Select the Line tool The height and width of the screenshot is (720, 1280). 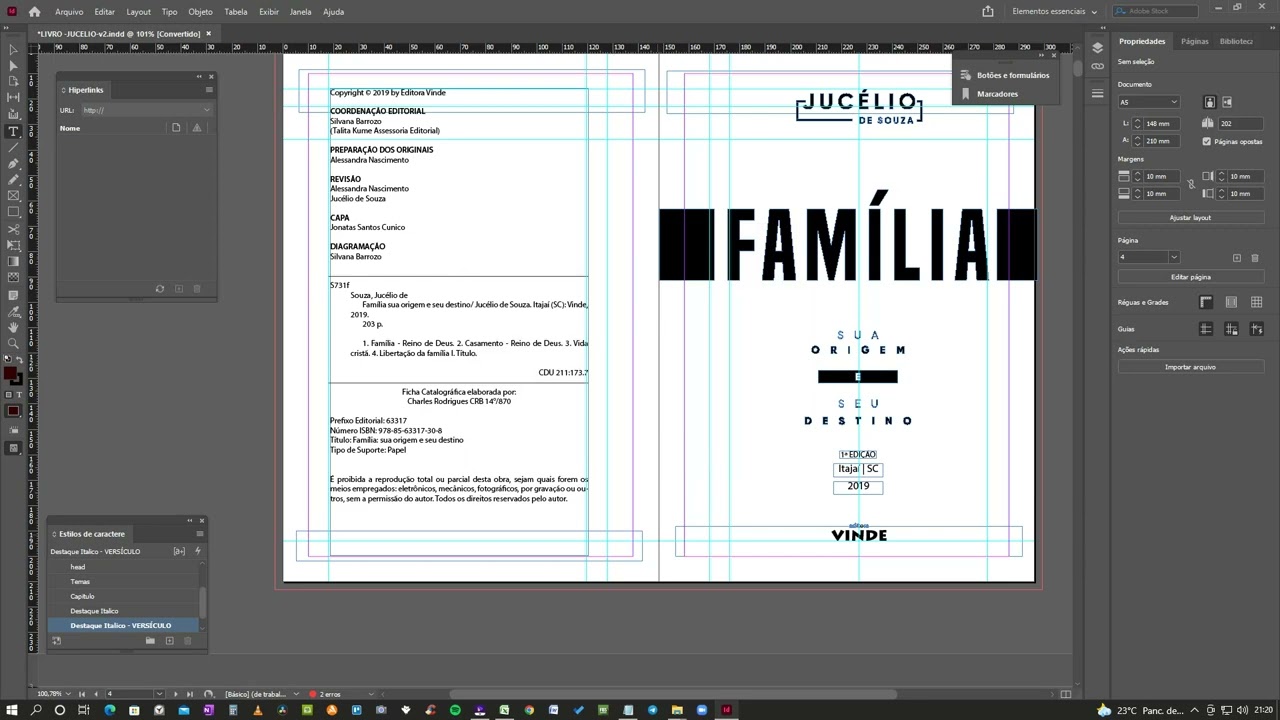coord(13,147)
